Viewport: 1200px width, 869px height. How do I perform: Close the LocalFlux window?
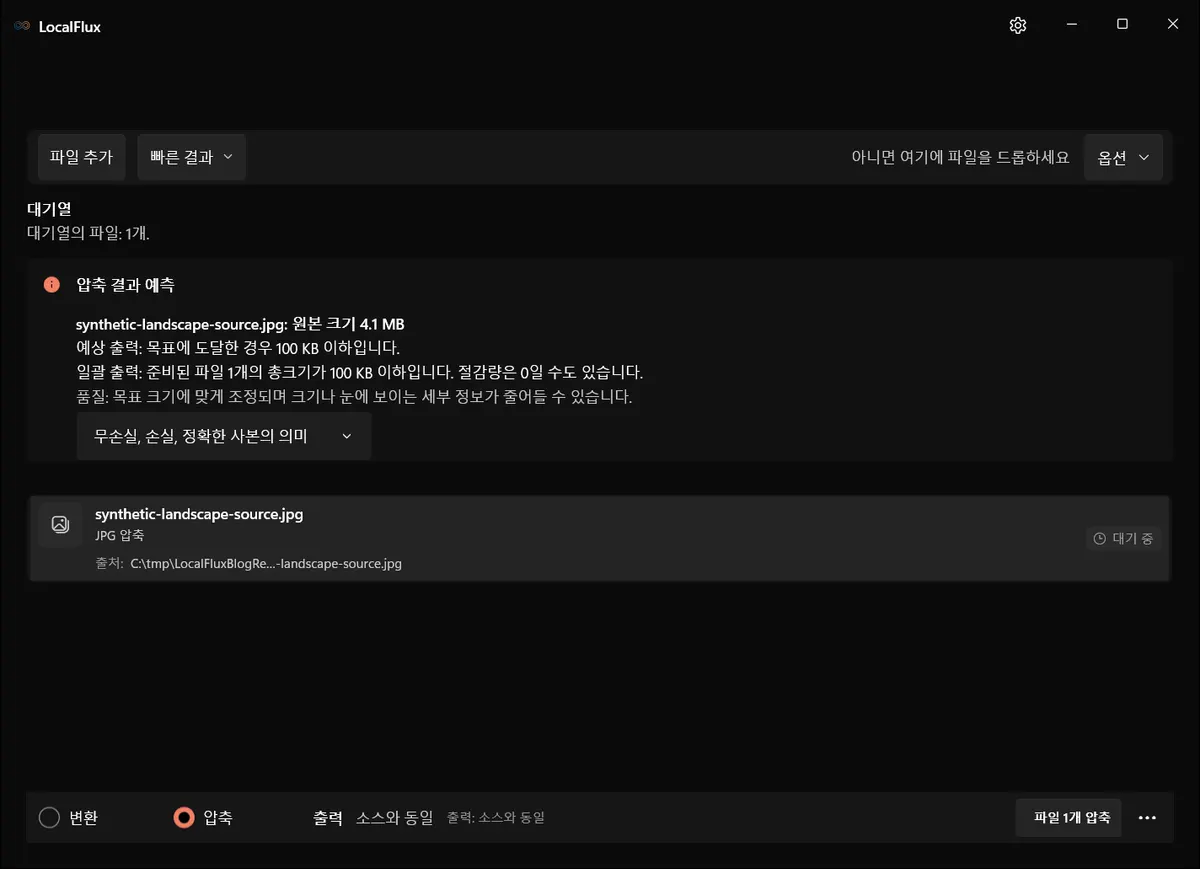[1173, 25]
